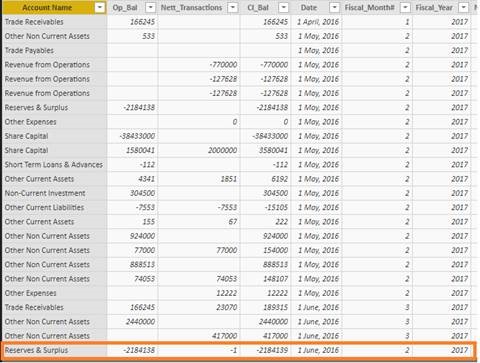Click the 154000 Cl_Bal cell
This screenshot has height=363, width=480.
click(x=265, y=250)
